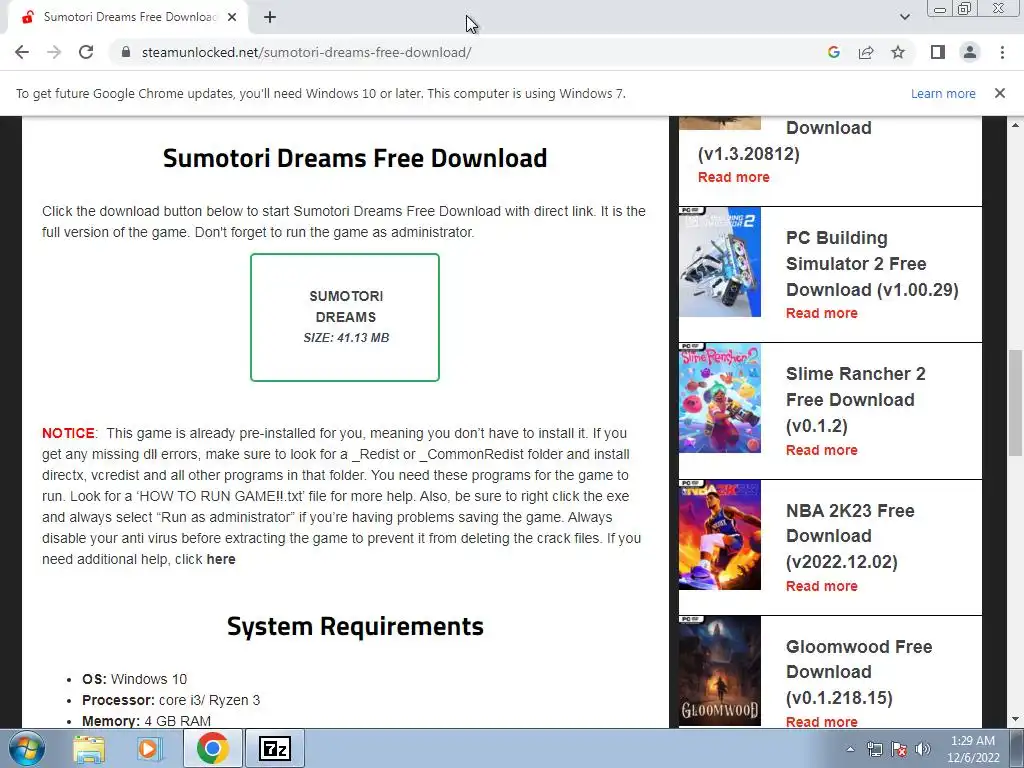
Task: Open Slime Rancher 2 Free Download title
Action: tap(856, 400)
